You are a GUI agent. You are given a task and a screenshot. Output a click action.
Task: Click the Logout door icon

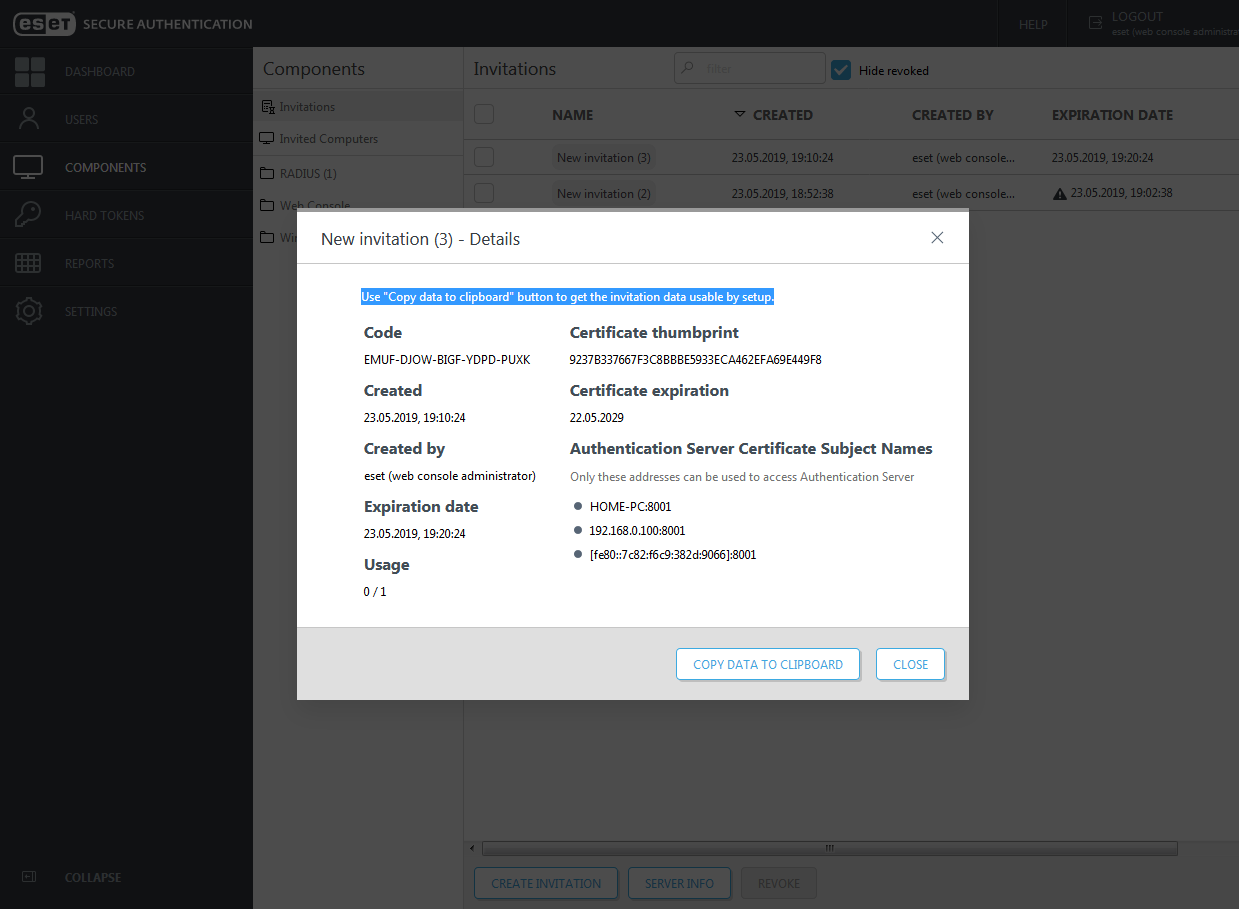(1095, 21)
